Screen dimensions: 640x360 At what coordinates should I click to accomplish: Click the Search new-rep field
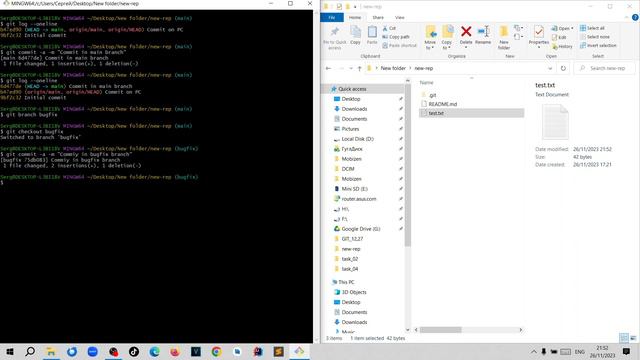click(x=604, y=68)
